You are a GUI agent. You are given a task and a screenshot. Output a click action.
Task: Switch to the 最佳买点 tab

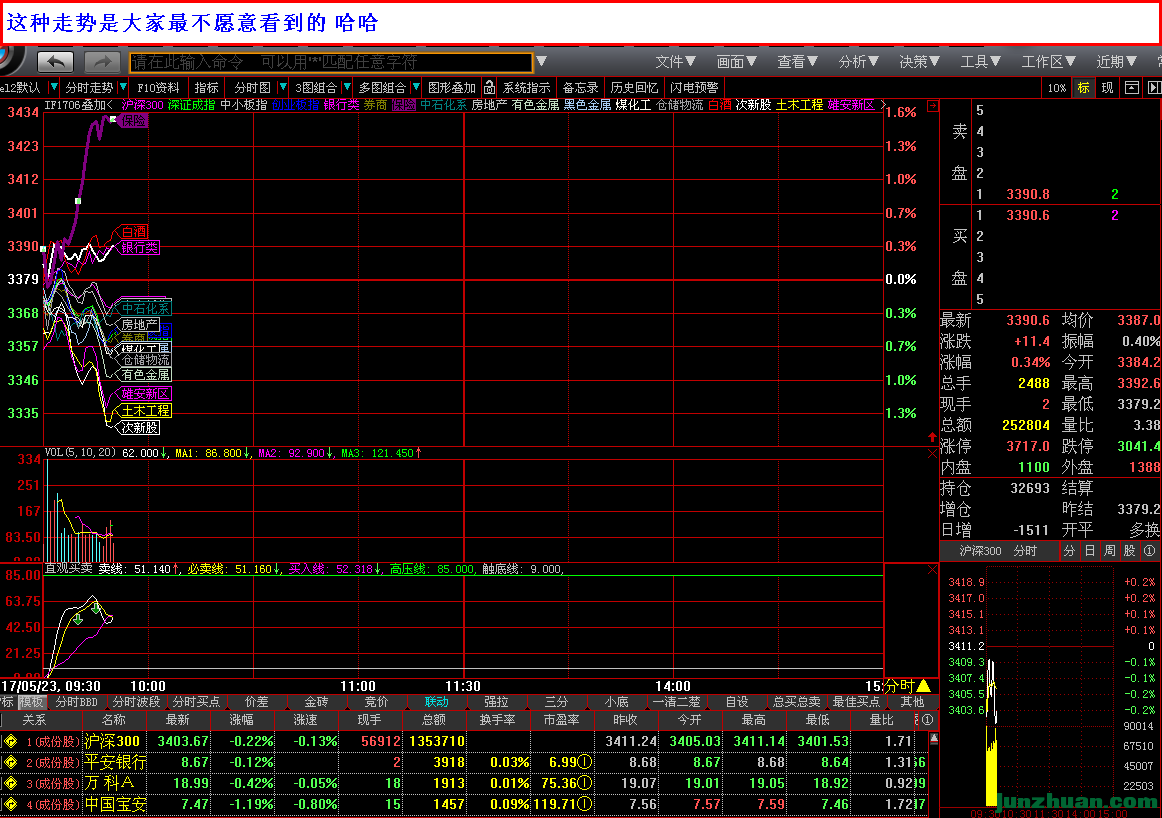coord(856,702)
